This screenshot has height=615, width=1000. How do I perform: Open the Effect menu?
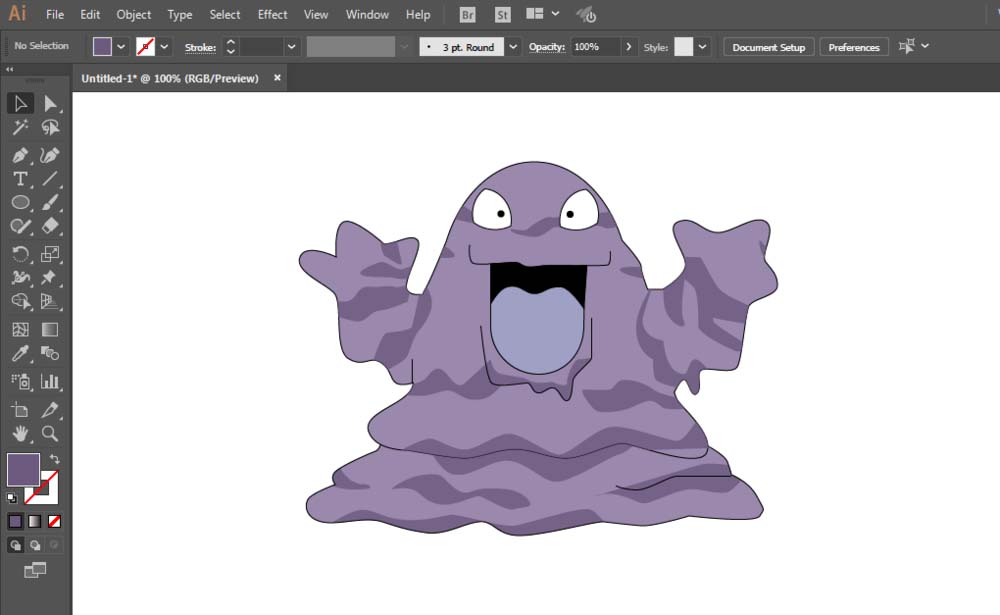[x=272, y=15]
